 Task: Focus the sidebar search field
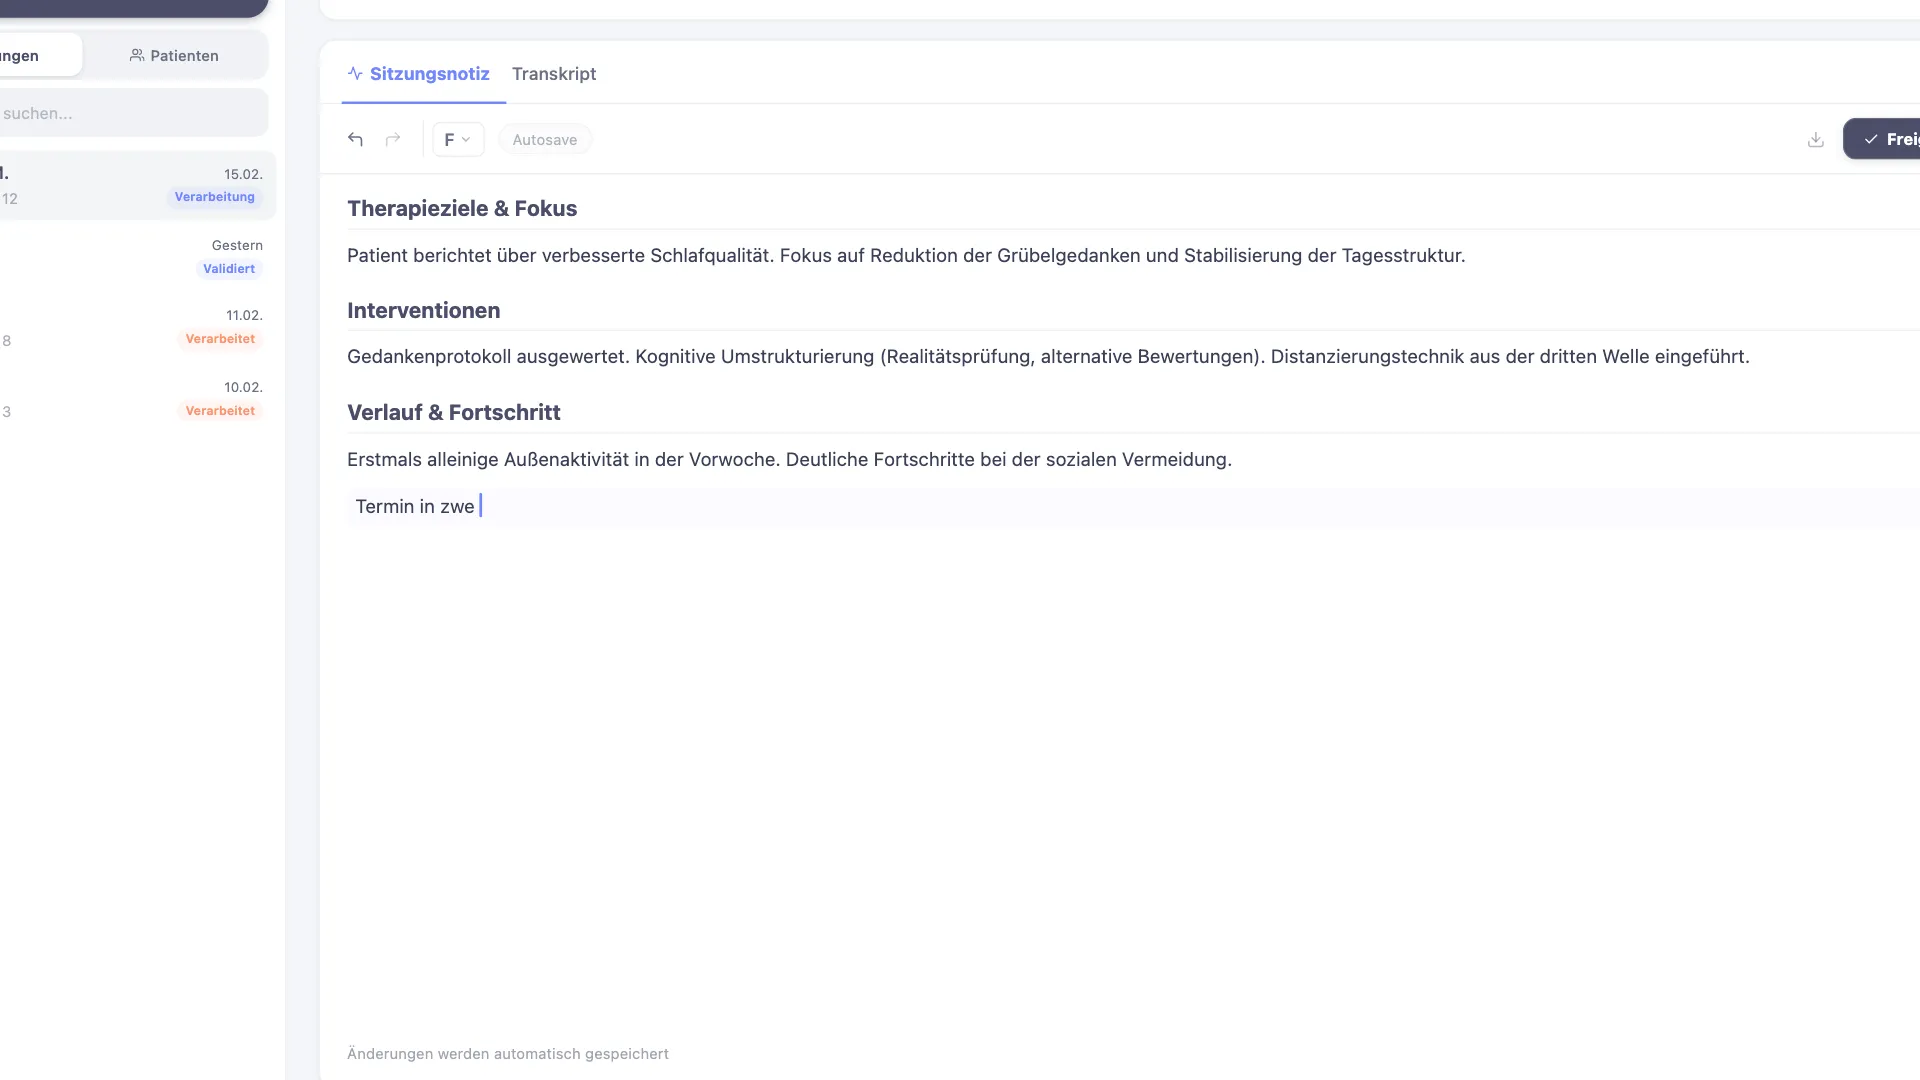(134, 113)
